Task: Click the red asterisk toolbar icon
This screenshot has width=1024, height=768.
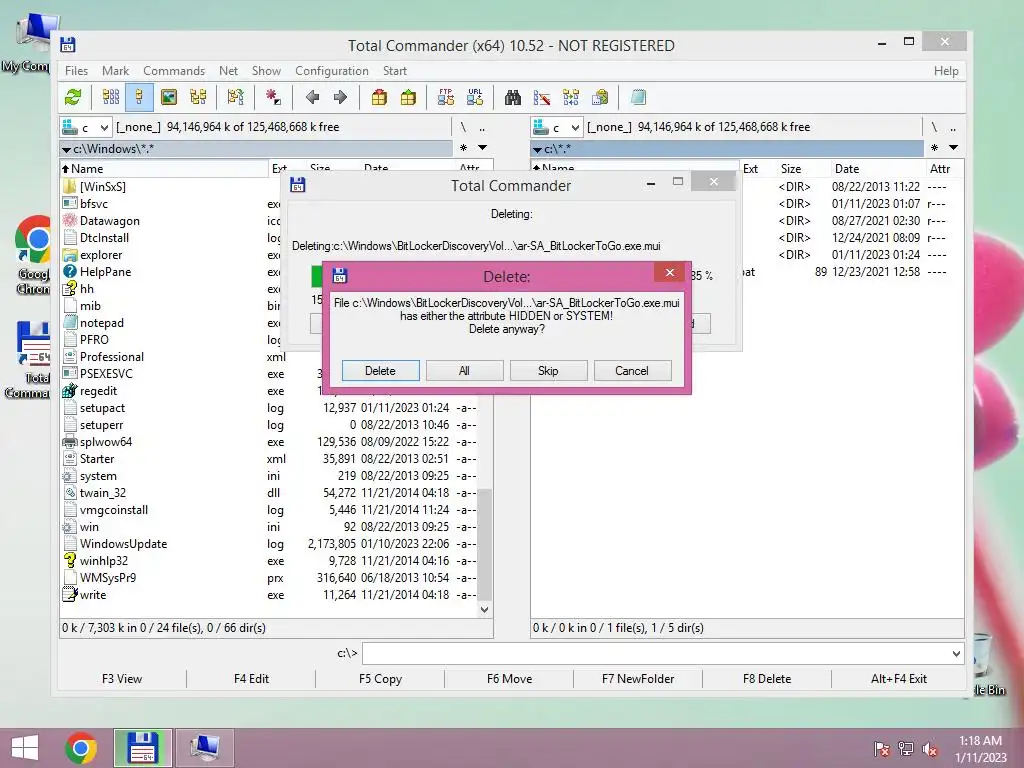Action: coord(273,98)
